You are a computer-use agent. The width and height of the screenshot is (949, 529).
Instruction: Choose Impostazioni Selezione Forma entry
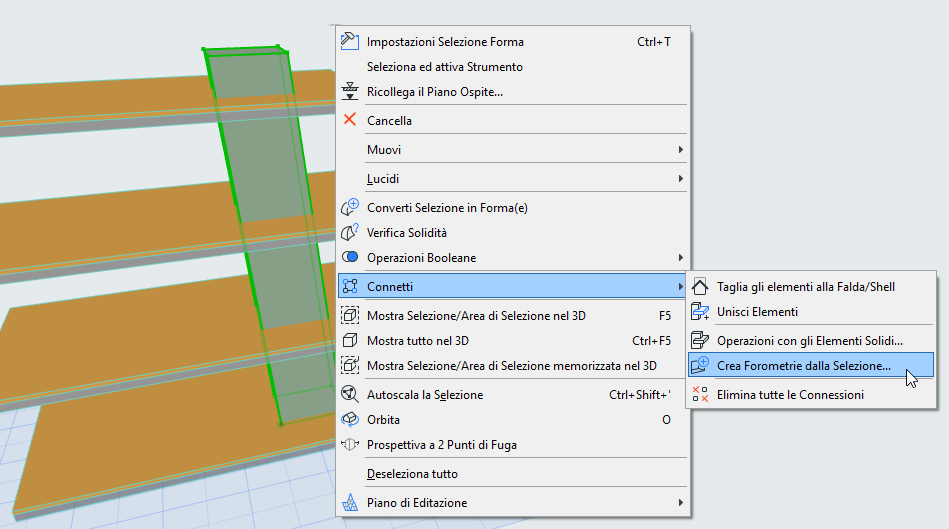pyautogui.click(x=513, y=41)
